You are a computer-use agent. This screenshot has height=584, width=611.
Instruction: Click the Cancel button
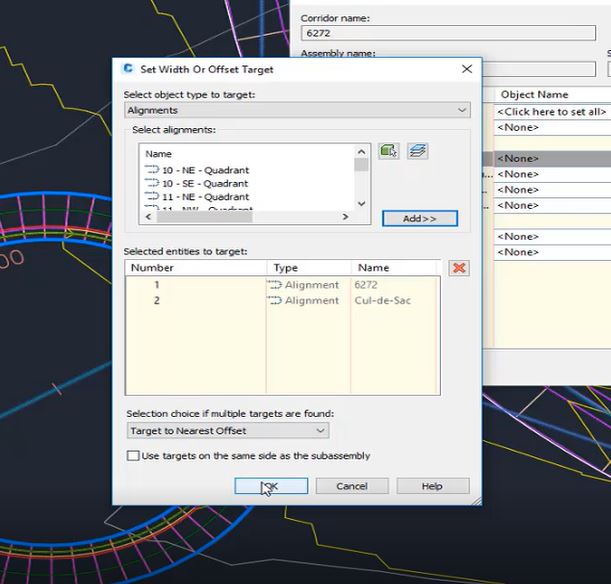(352, 486)
